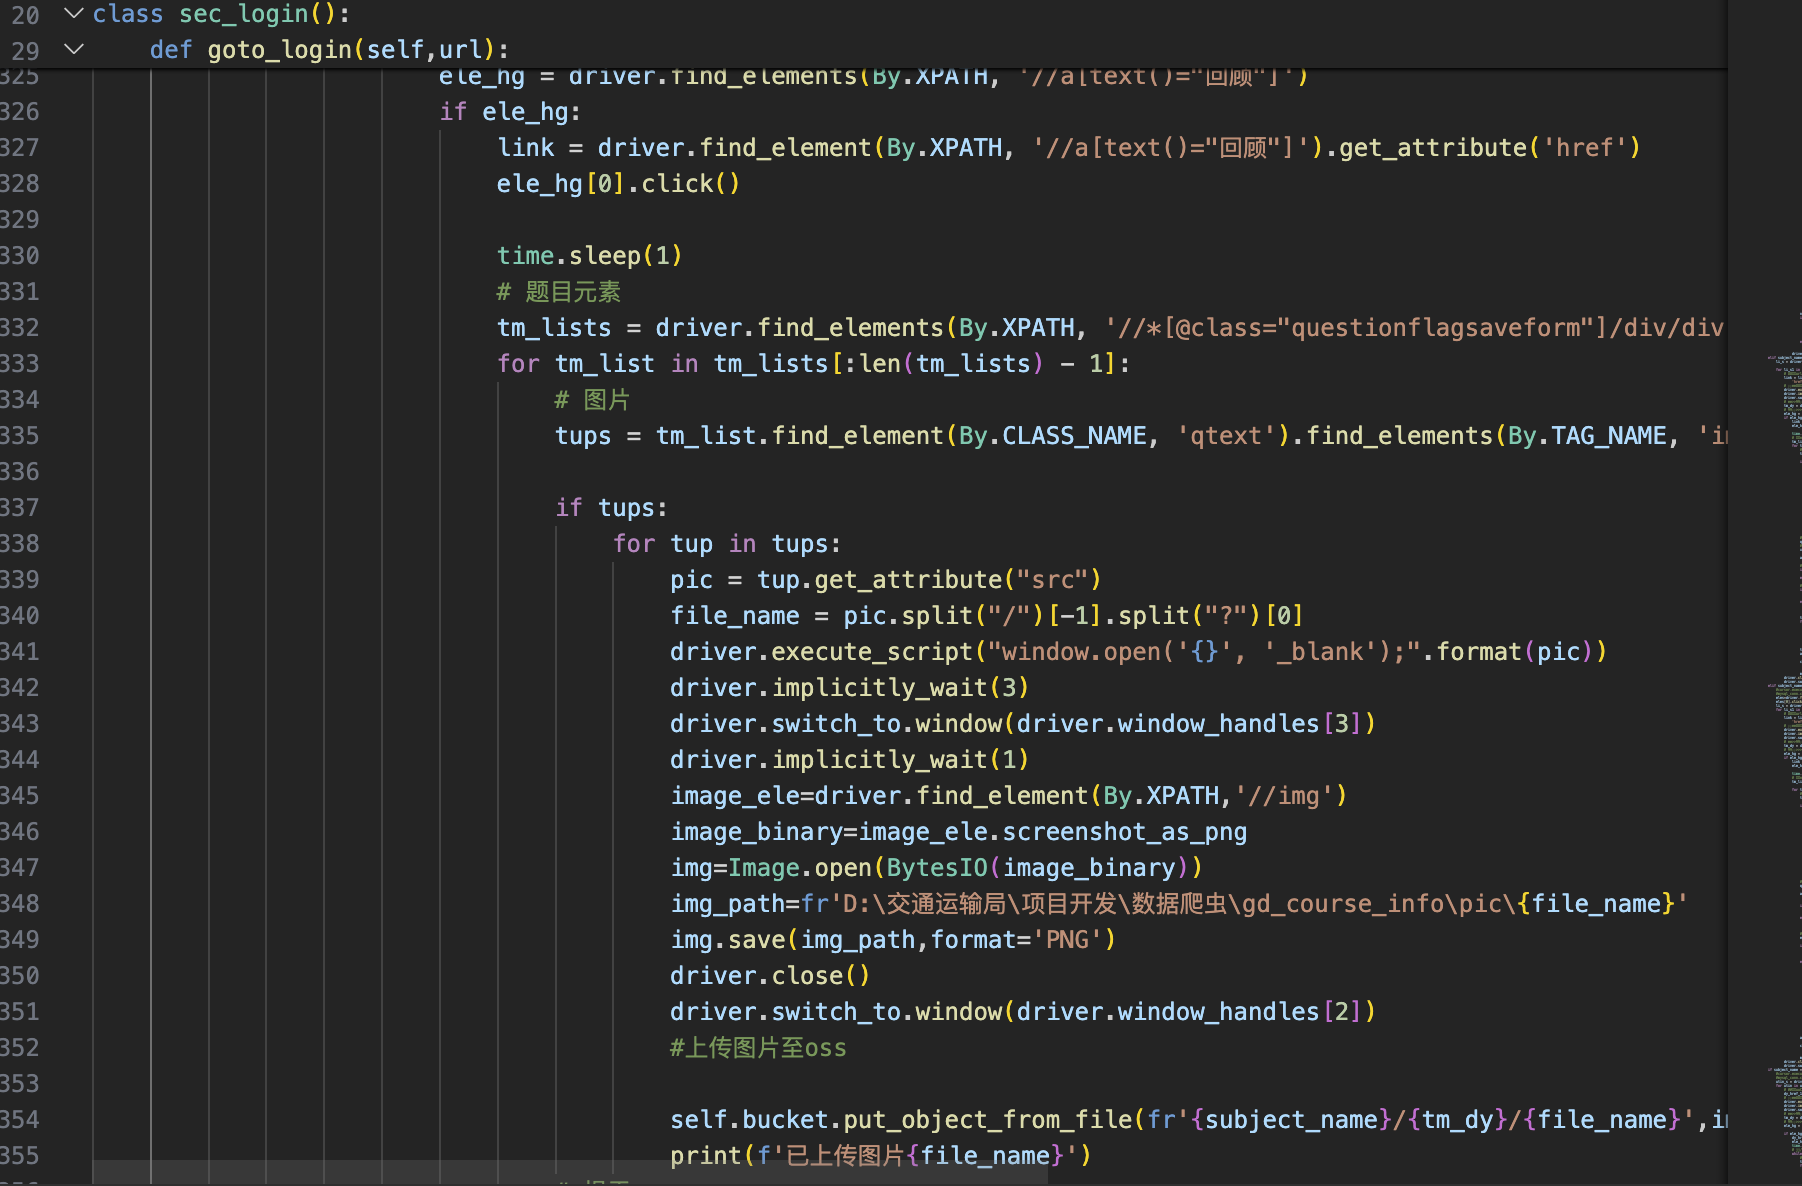This screenshot has width=1802, height=1186.
Task: Collapse the def goto_login fold chevron
Action: point(73,49)
